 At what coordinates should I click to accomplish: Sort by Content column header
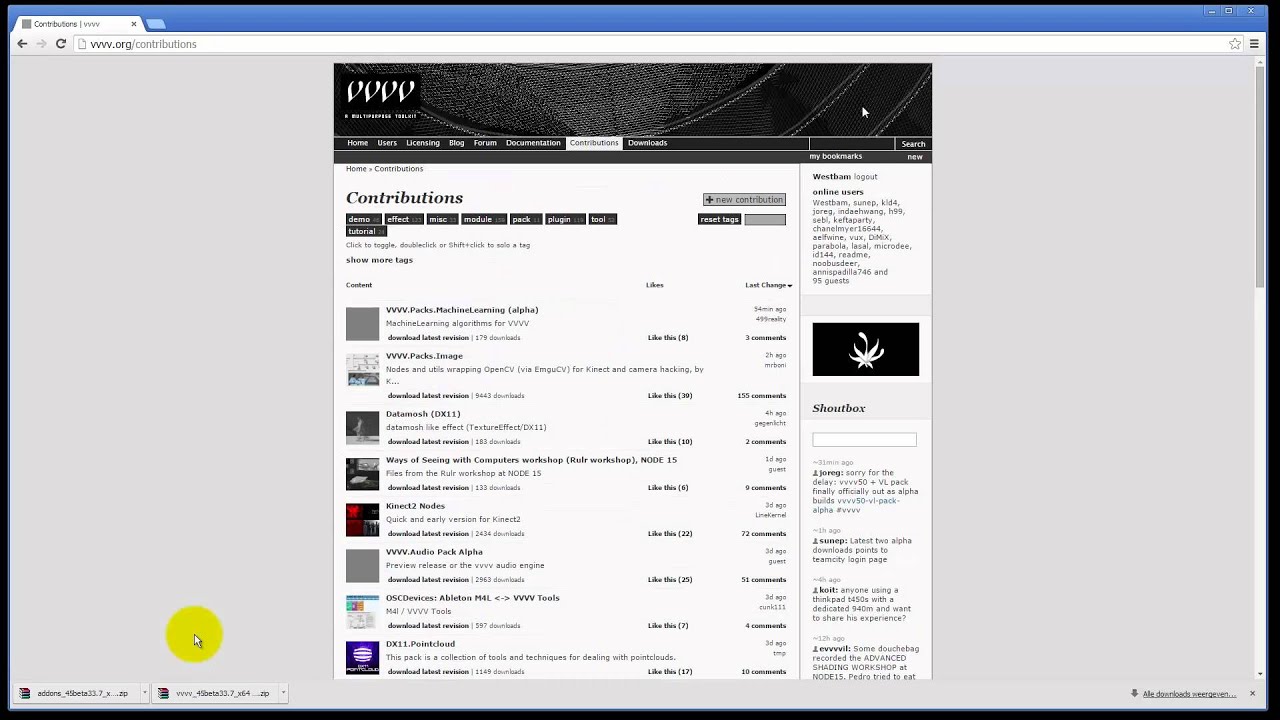pos(359,285)
